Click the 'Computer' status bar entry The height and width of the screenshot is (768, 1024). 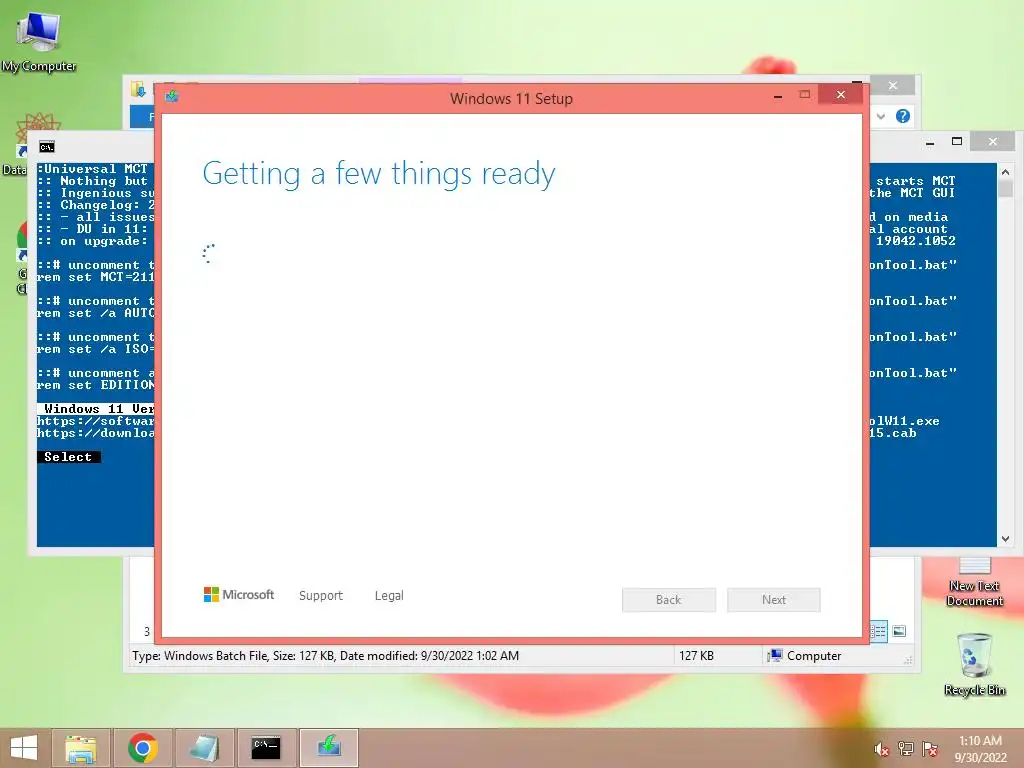(x=805, y=656)
